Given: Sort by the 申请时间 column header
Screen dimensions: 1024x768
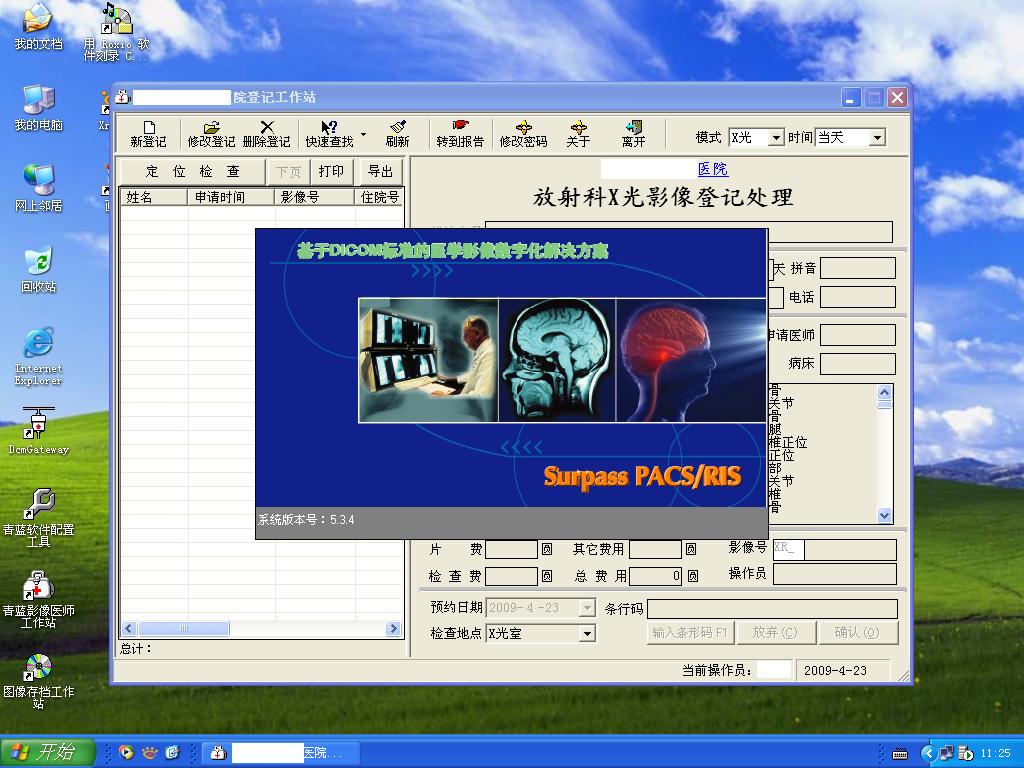Looking at the screenshot, I should 231,197.
